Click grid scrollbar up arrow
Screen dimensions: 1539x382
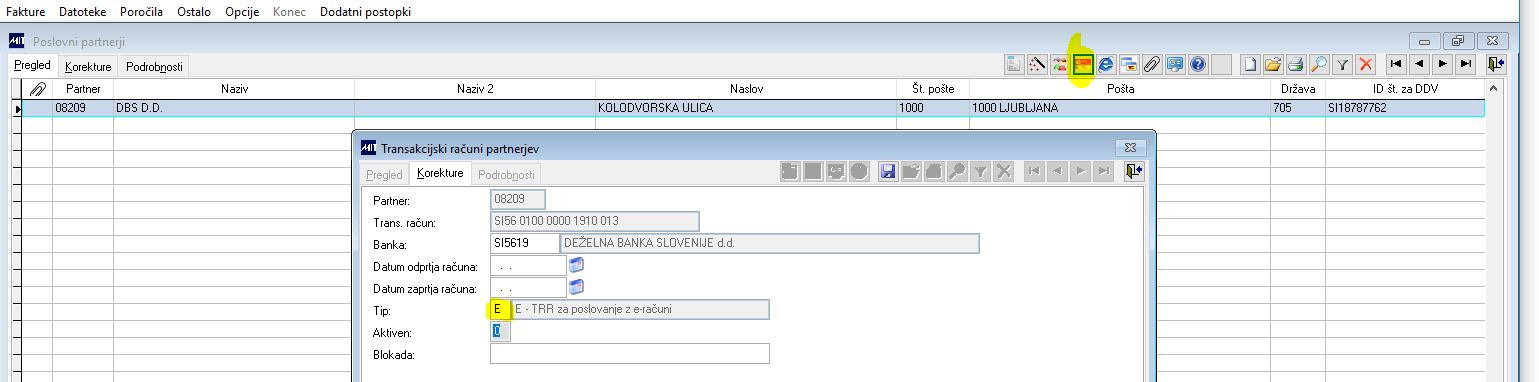(1495, 88)
